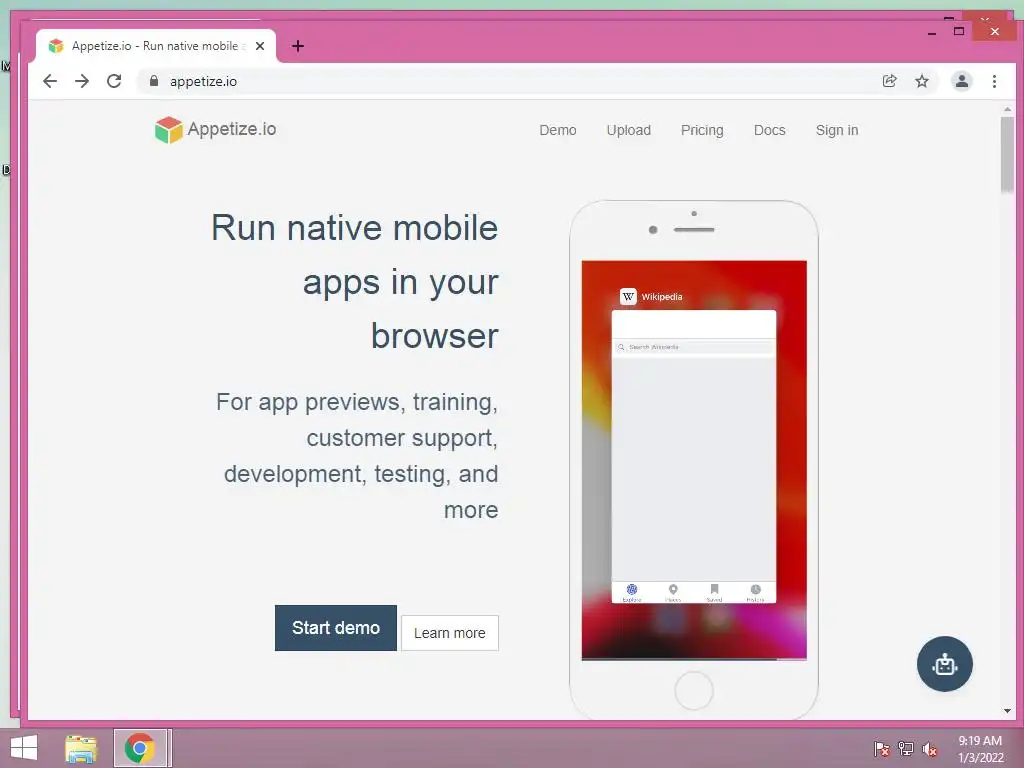Click the Chrome taskbar icon

[x=140, y=748]
